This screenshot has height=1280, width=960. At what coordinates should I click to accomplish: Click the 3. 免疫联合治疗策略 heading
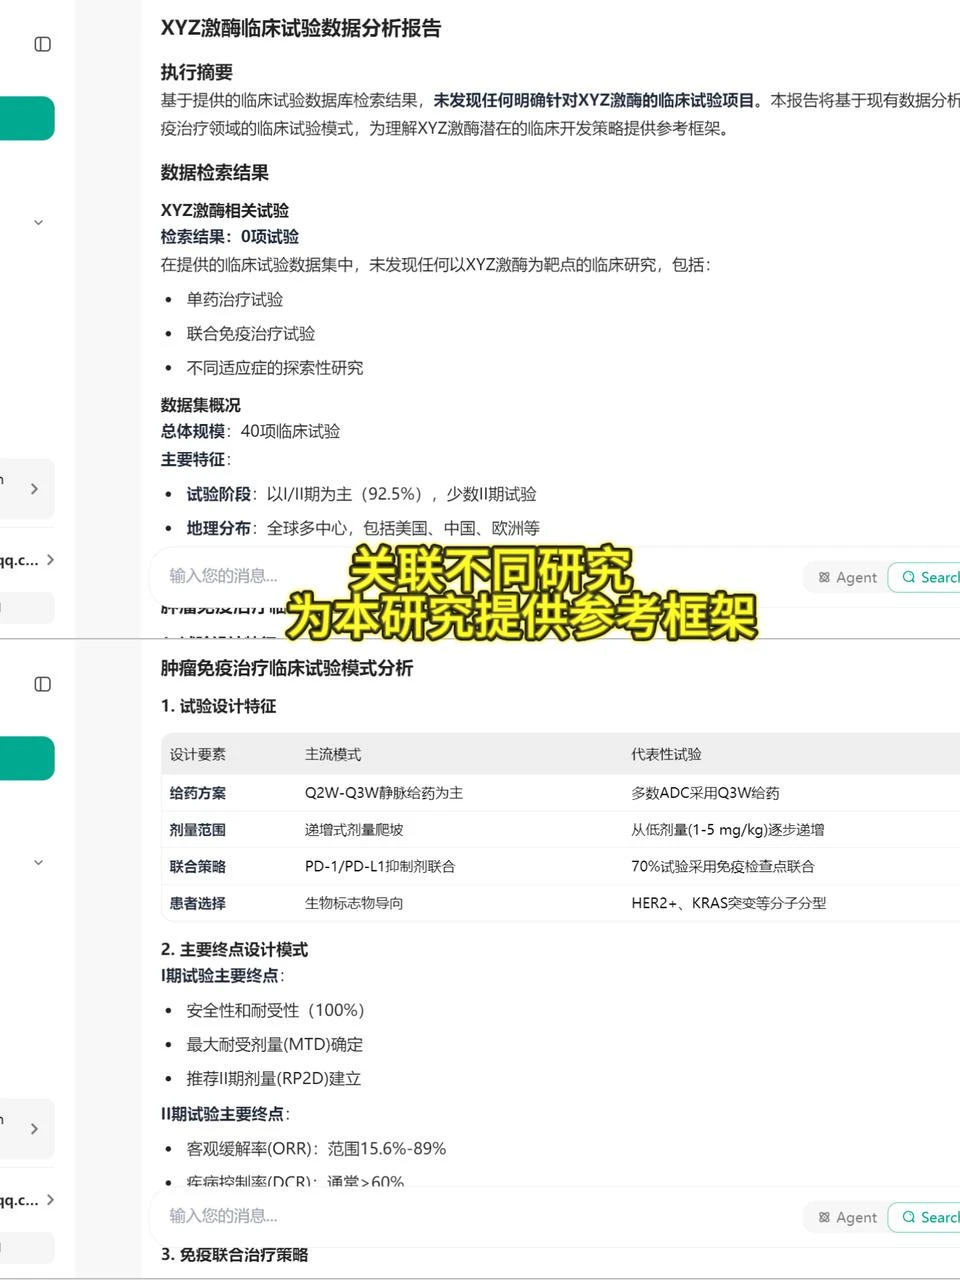pos(235,1255)
